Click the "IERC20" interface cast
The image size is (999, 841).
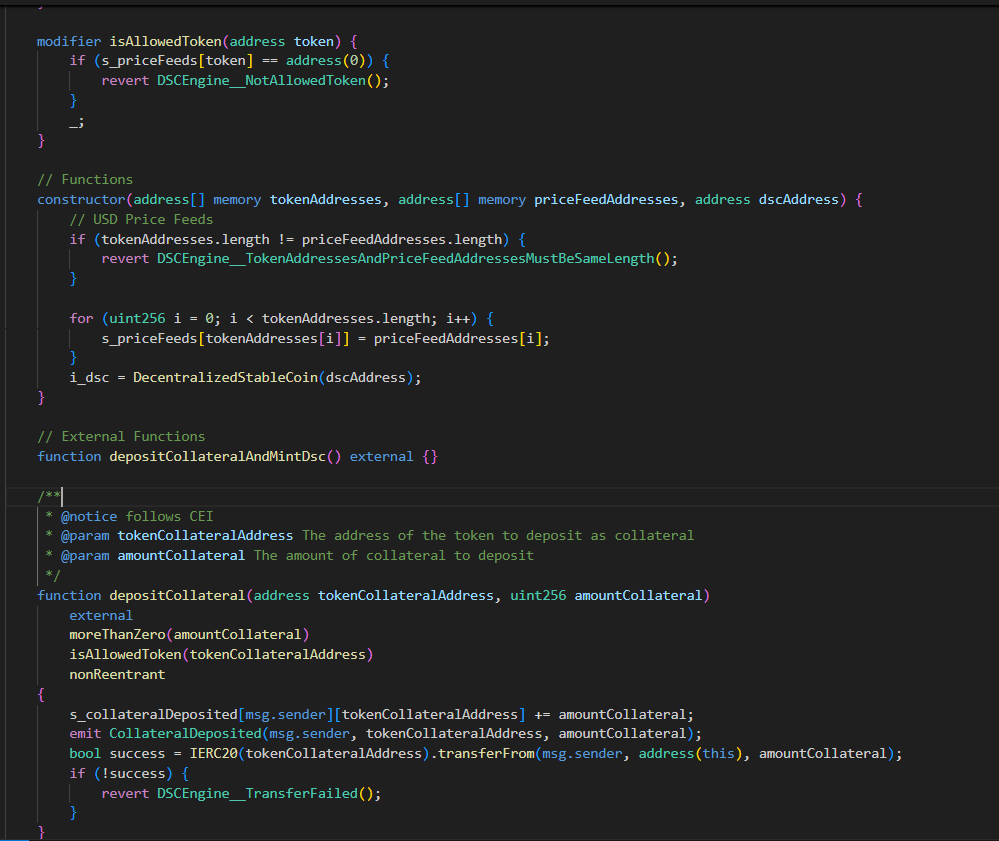(x=213, y=754)
